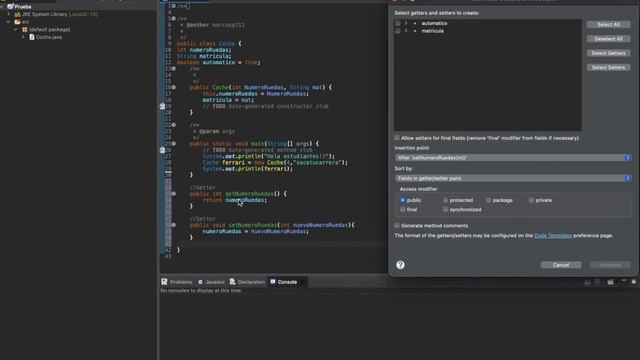This screenshot has height=360, width=640.
Task: Click the JRE System Library icon
Action: click(x=17, y=14)
